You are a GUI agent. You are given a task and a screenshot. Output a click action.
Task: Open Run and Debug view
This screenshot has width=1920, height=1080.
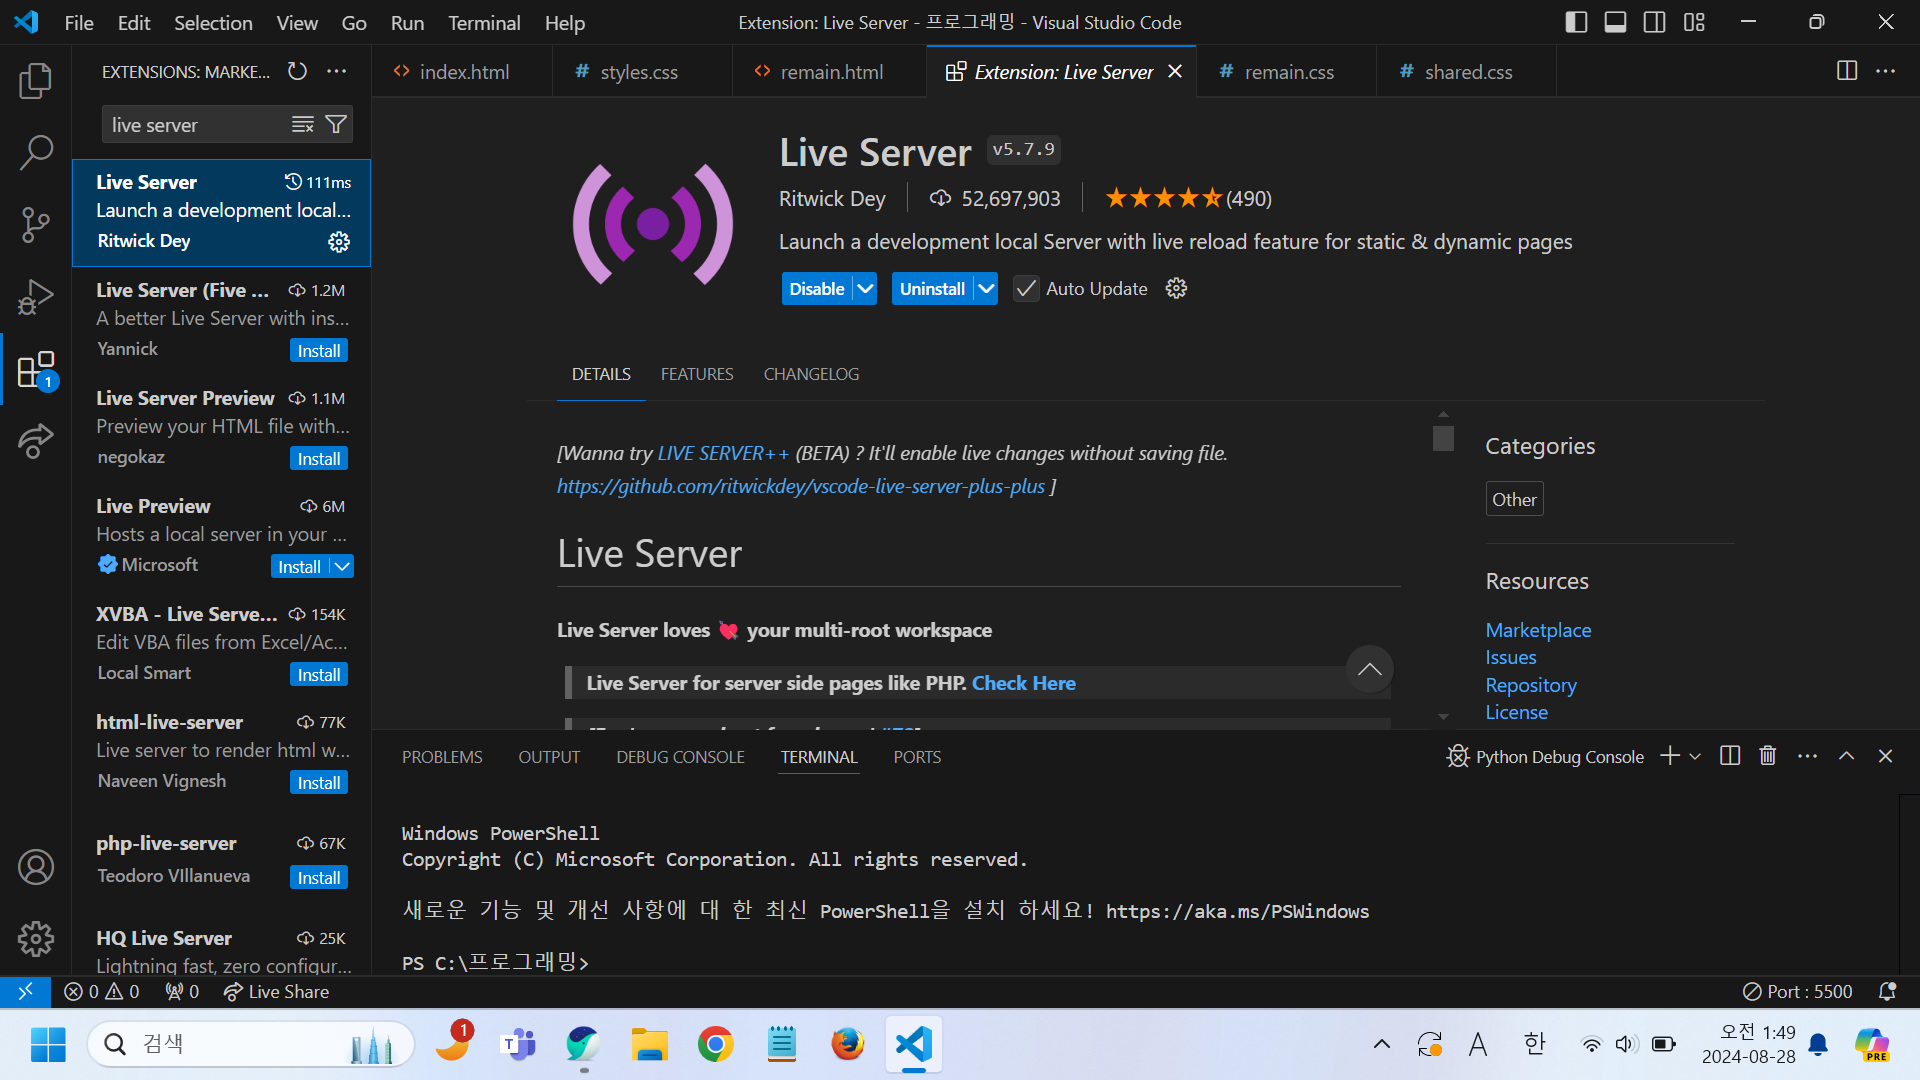click(x=36, y=297)
